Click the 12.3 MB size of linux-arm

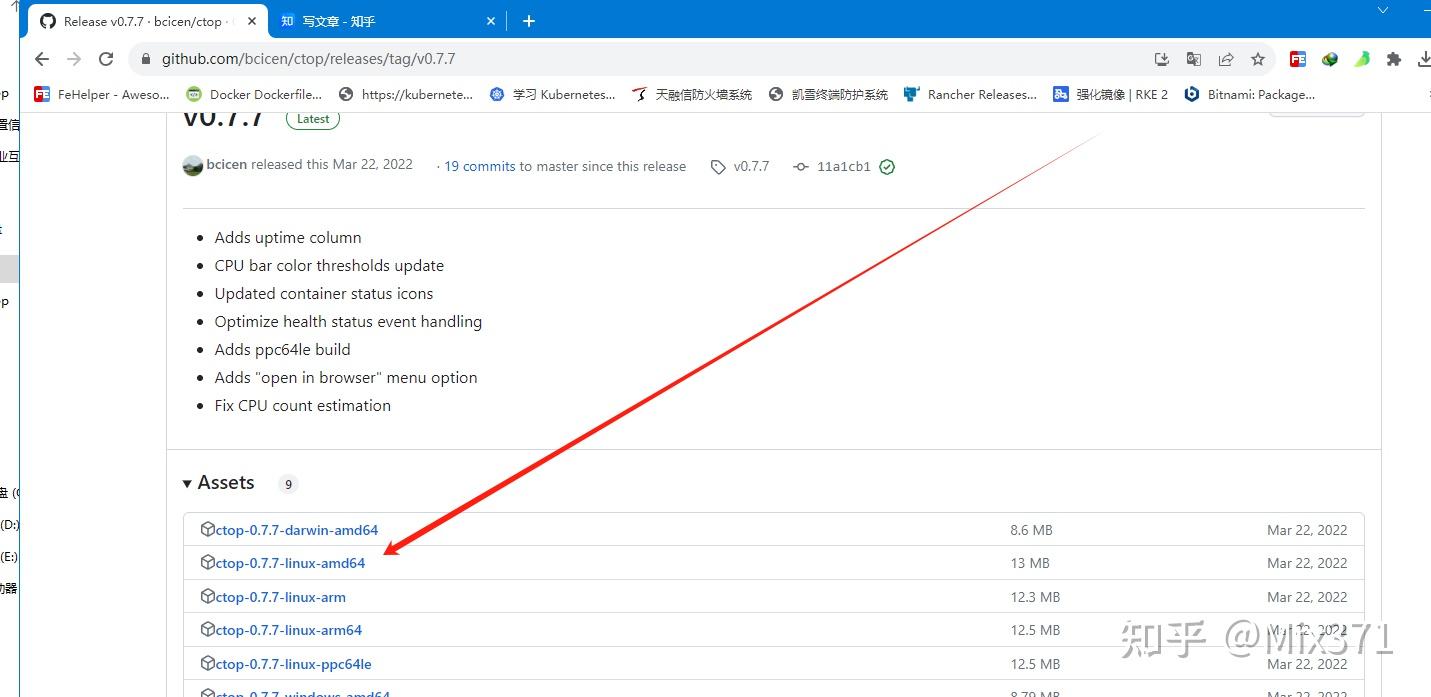[1035, 597]
